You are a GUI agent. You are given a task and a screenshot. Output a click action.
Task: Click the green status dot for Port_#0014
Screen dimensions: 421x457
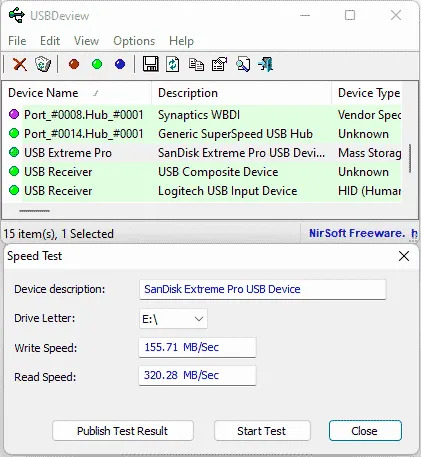14,133
